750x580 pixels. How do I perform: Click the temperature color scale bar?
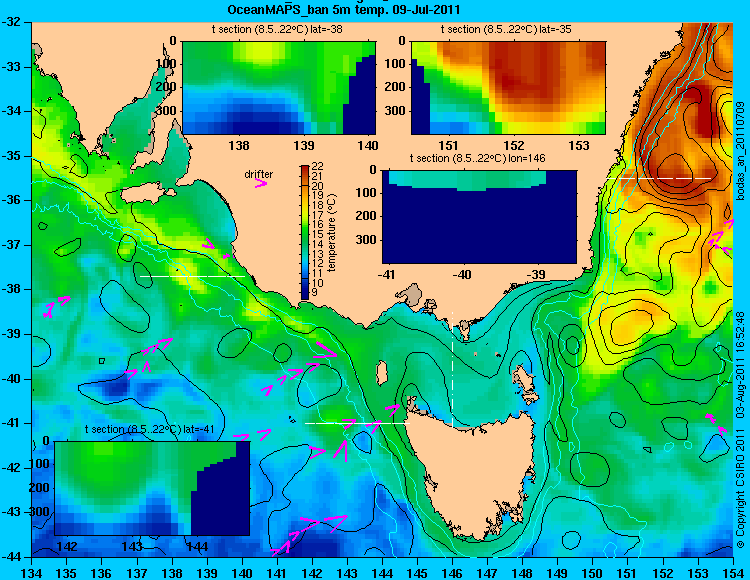tap(305, 232)
